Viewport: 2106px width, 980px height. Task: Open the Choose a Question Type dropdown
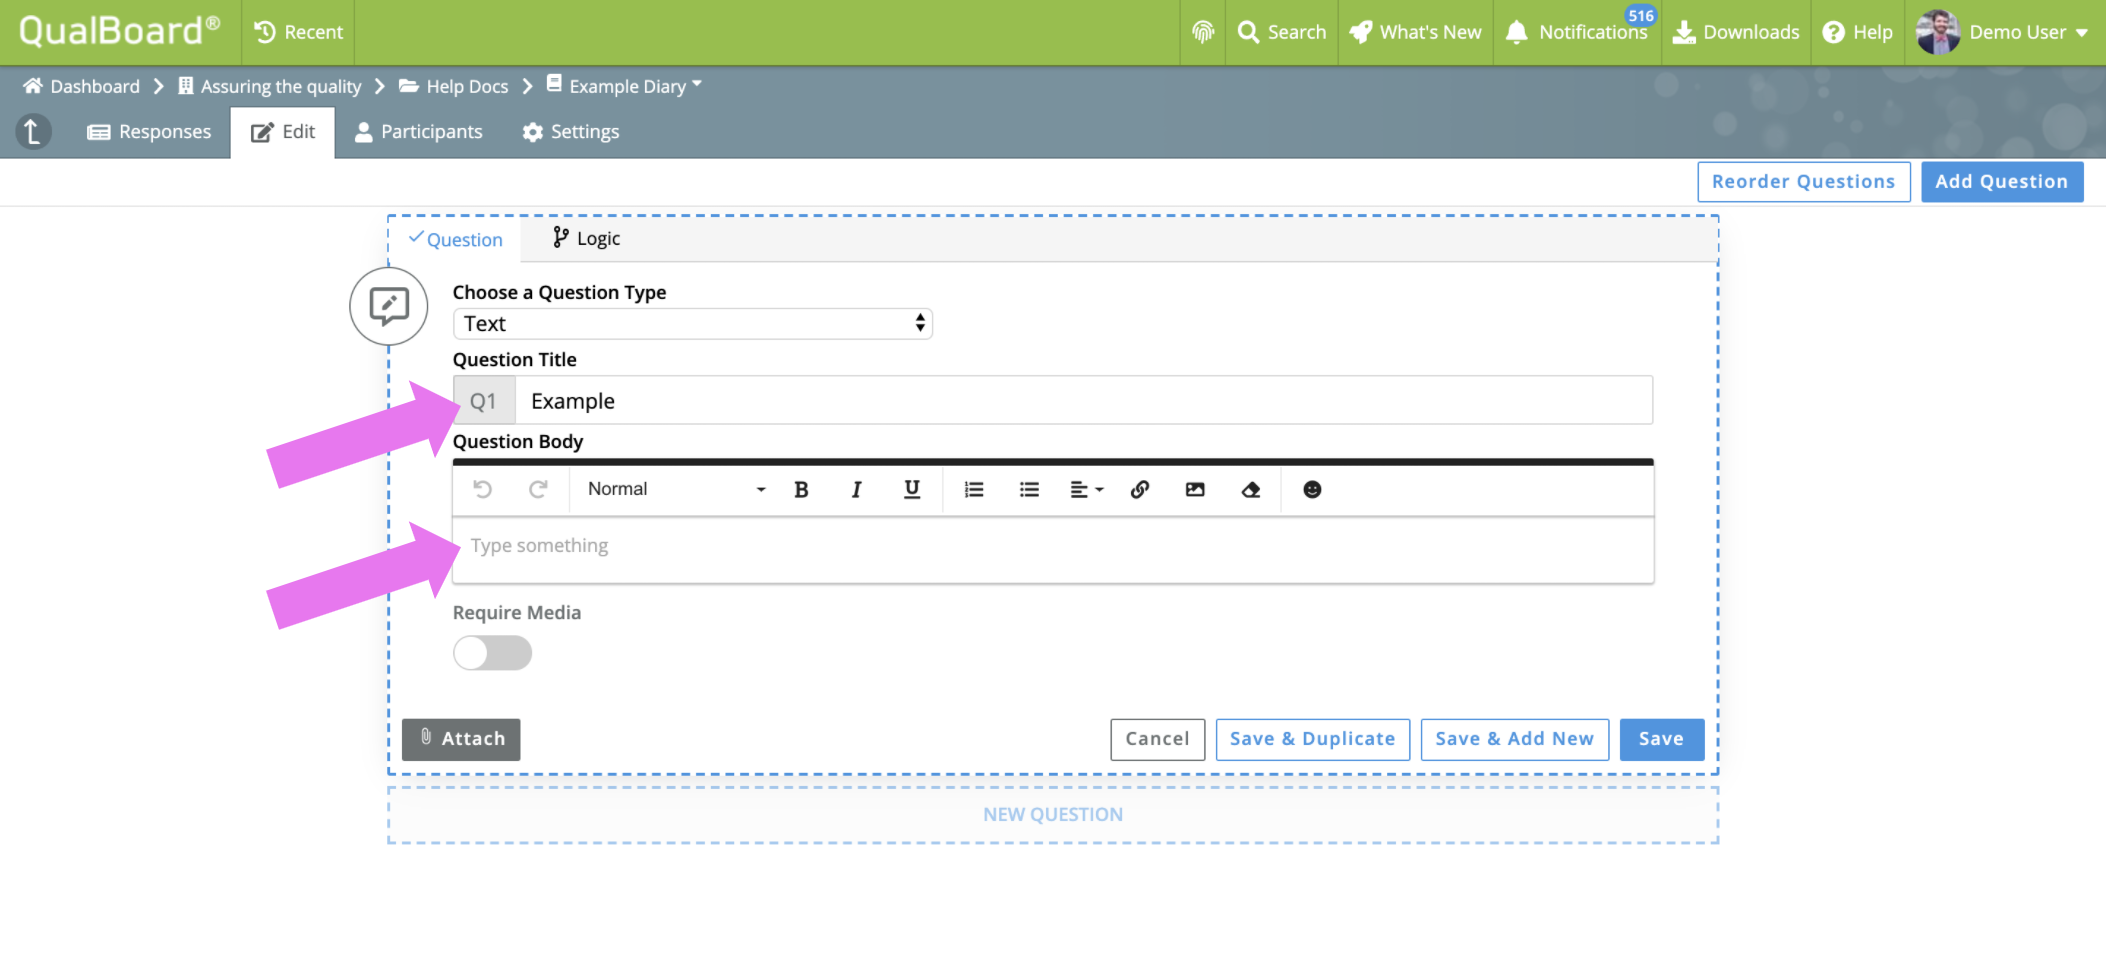pyautogui.click(x=692, y=323)
